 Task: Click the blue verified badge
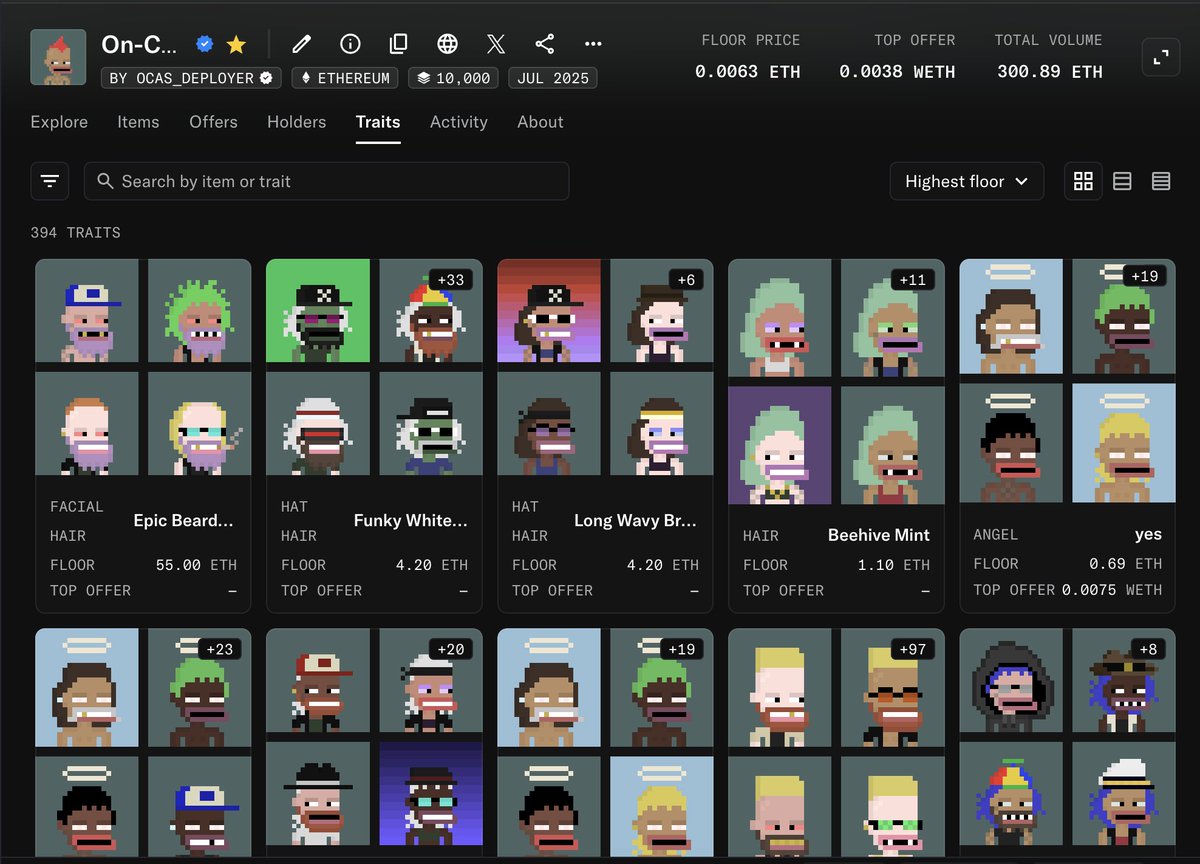(205, 44)
